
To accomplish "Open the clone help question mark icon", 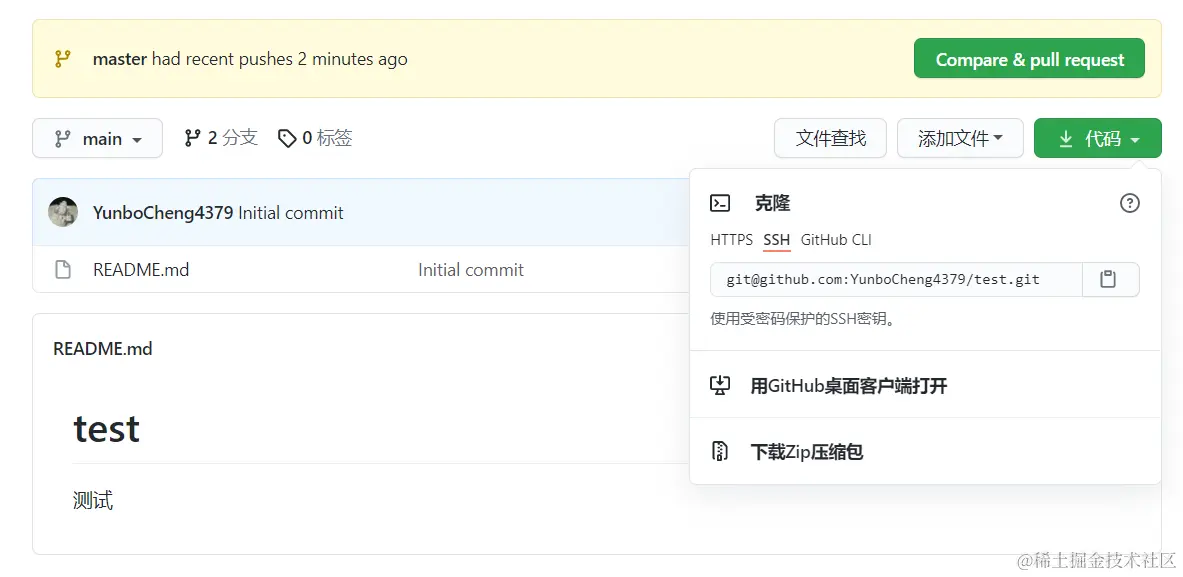I will 1129,203.
